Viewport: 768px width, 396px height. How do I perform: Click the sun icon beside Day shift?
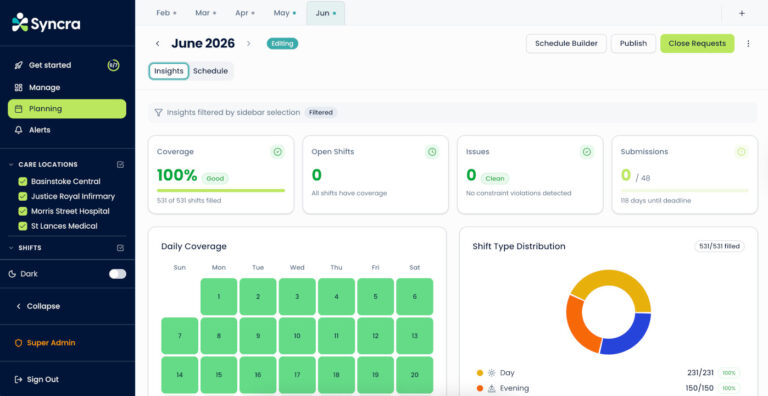pos(491,373)
